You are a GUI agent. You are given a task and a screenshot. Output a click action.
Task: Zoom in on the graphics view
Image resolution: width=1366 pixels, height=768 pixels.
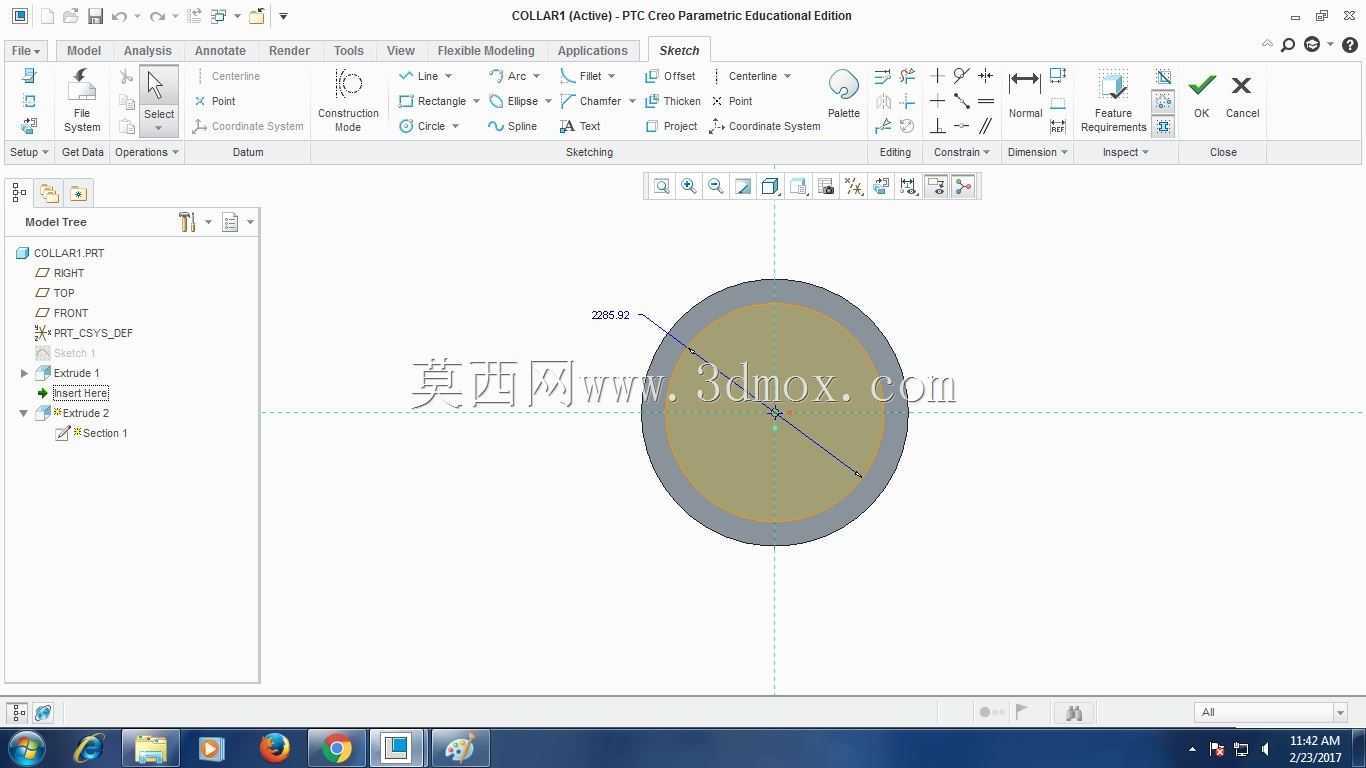click(689, 186)
